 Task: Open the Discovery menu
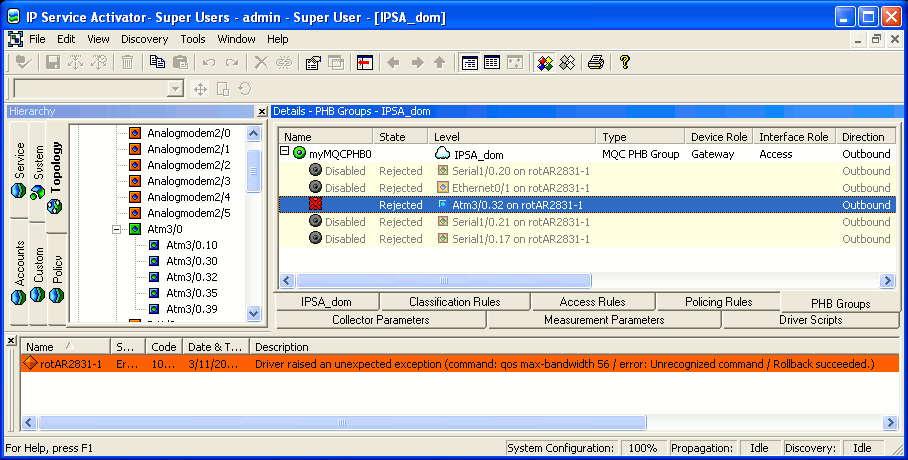[x=145, y=39]
